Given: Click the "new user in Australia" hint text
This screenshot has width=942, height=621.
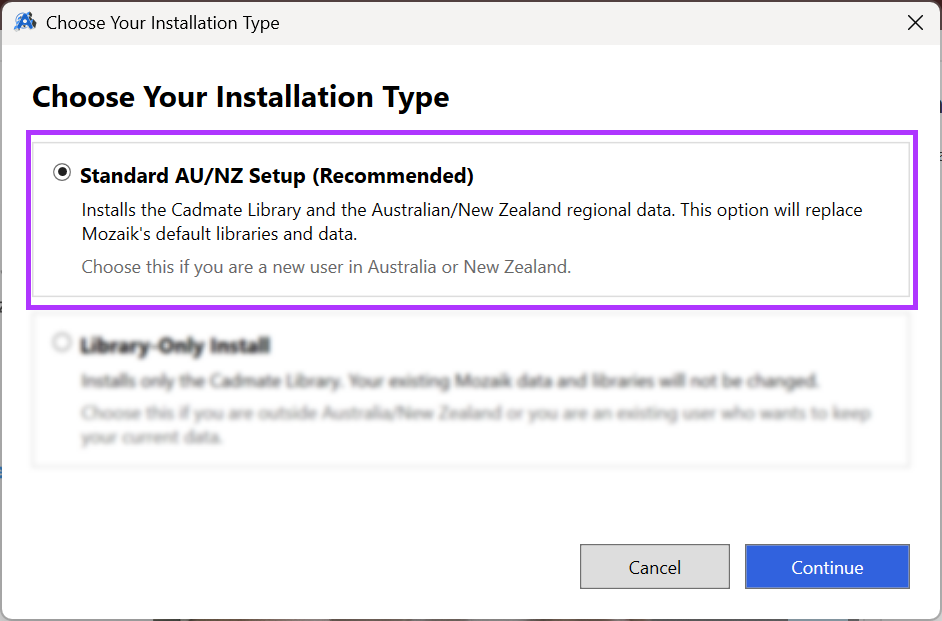Looking at the screenshot, I should coord(326,267).
